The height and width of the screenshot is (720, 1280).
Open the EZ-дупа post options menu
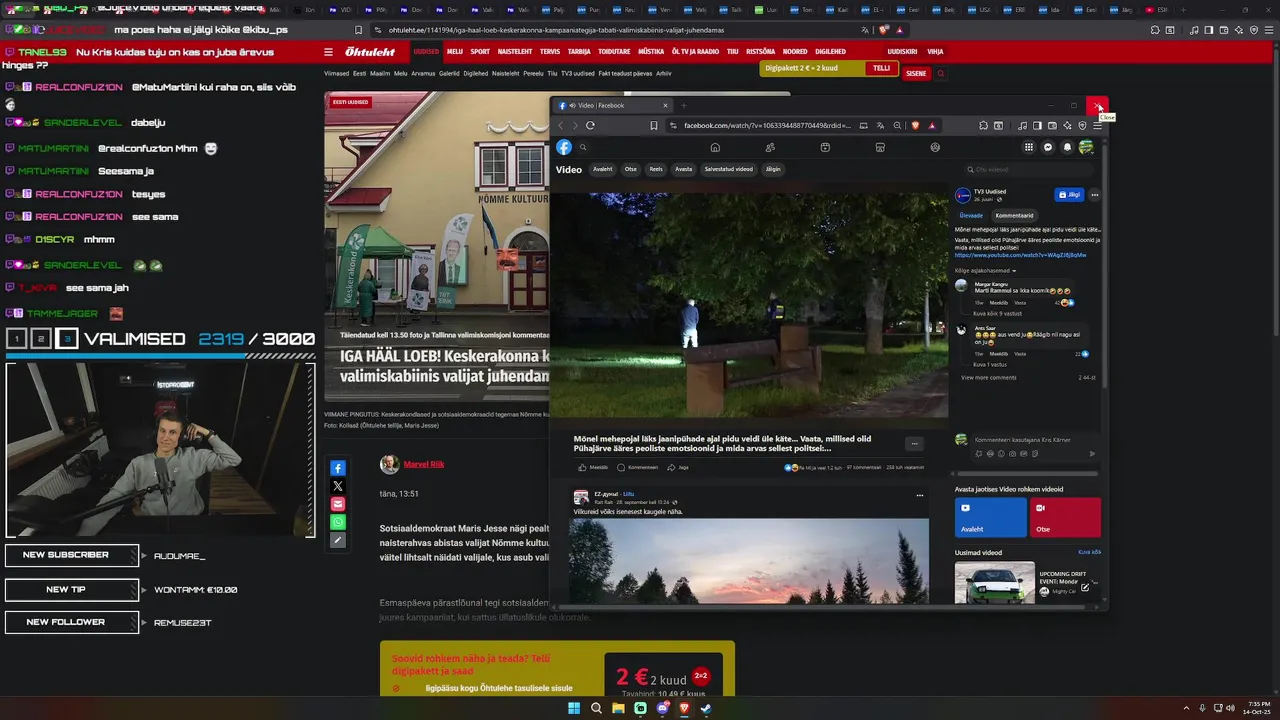(x=920, y=495)
